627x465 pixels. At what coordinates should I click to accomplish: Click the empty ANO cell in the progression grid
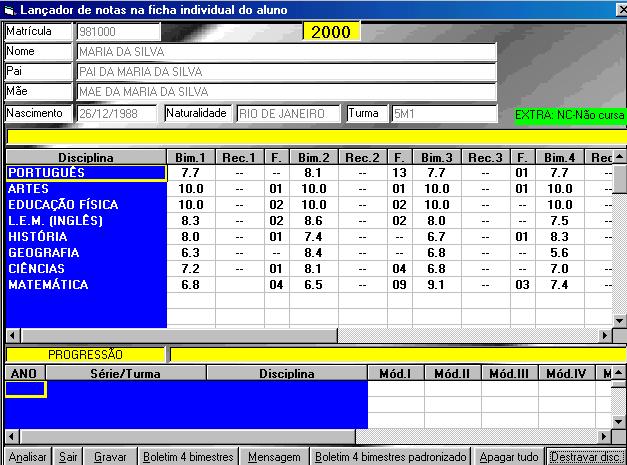click(25, 390)
